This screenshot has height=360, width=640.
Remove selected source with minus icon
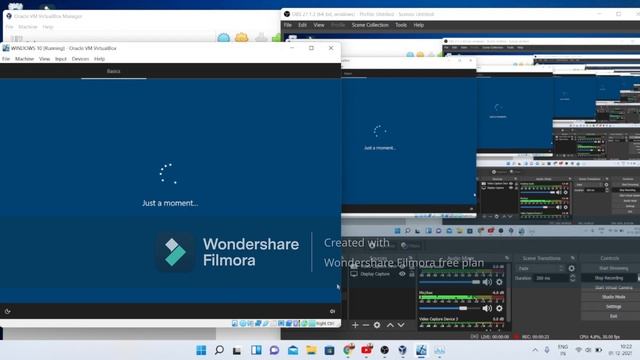point(366,325)
